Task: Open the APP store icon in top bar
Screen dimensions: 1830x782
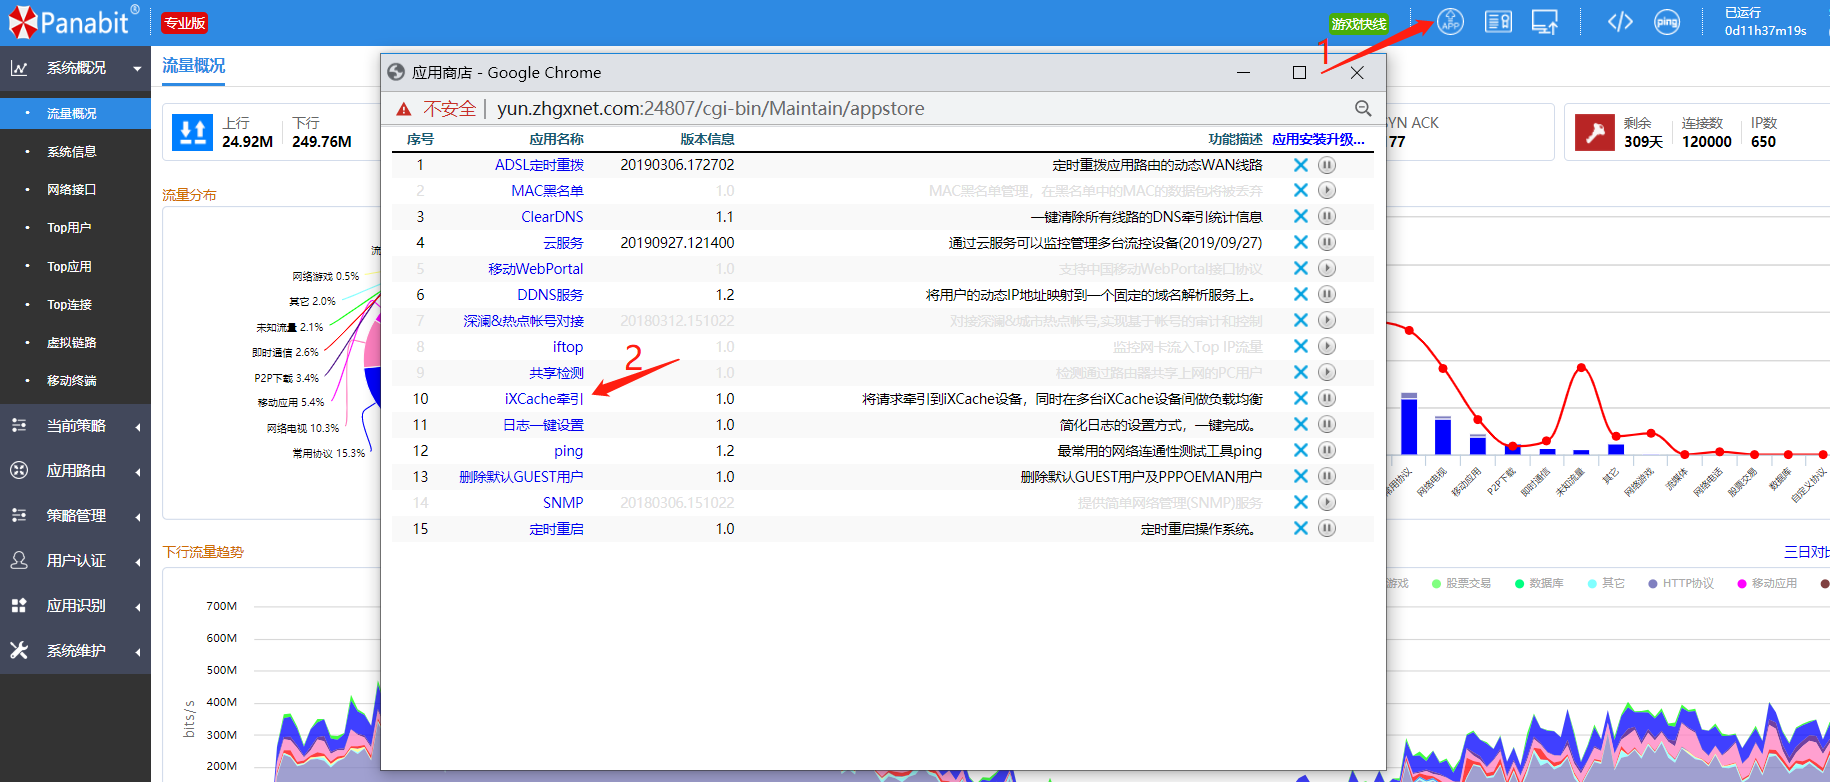Action: point(1450,21)
